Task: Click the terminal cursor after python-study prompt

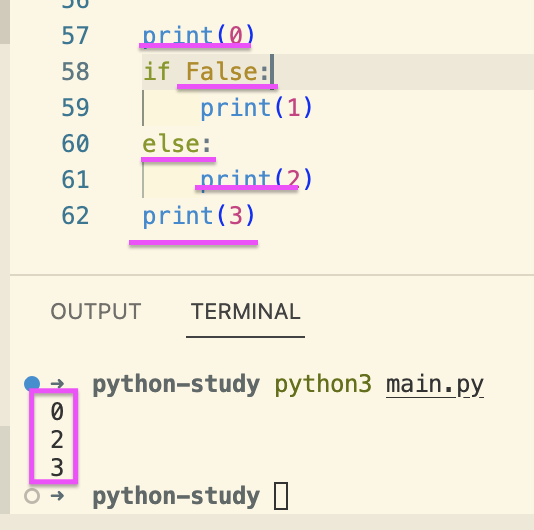Action: click(x=281, y=496)
